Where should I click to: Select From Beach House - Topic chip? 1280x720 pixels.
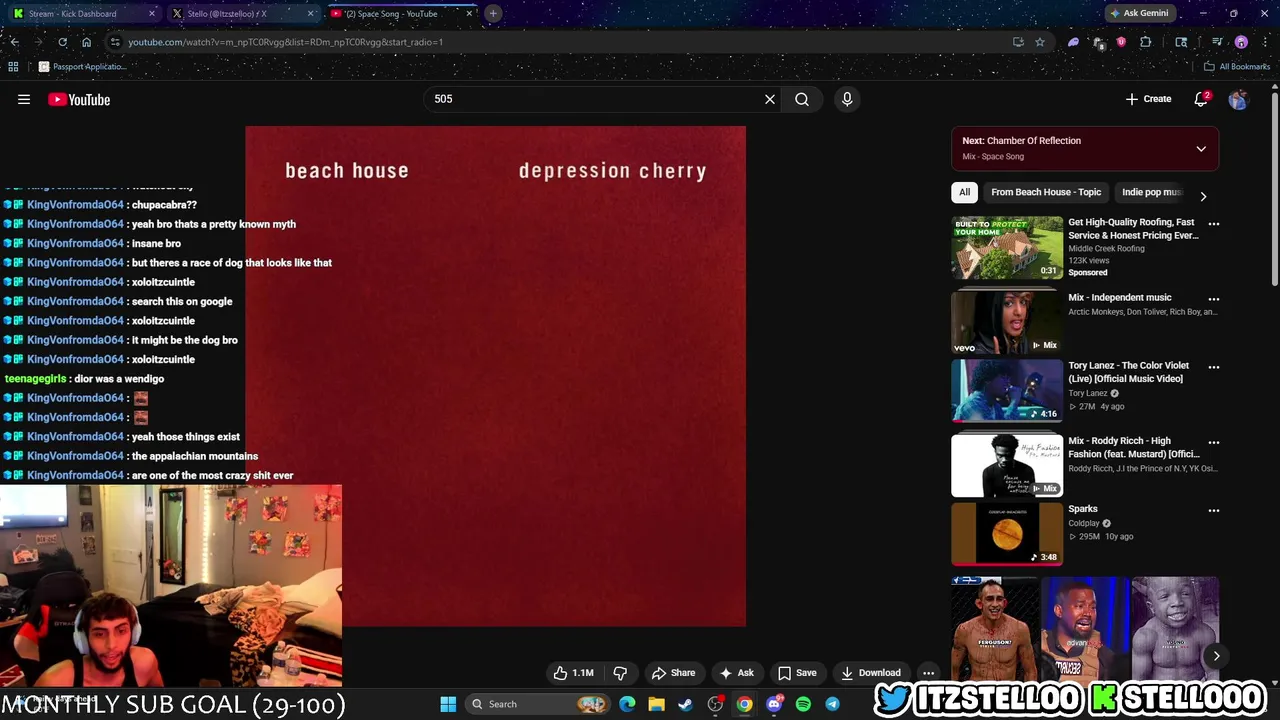pos(1046,192)
